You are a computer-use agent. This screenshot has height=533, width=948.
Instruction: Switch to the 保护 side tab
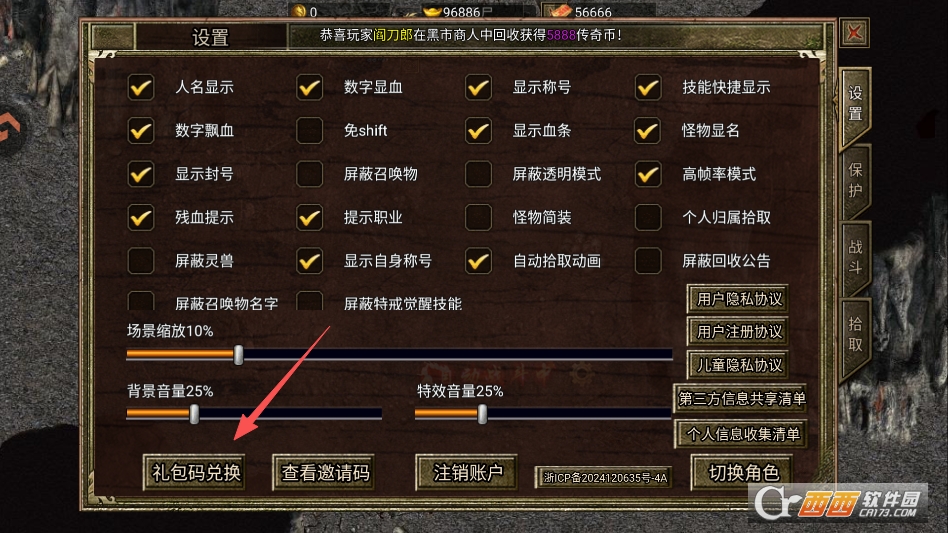click(855, 180)
